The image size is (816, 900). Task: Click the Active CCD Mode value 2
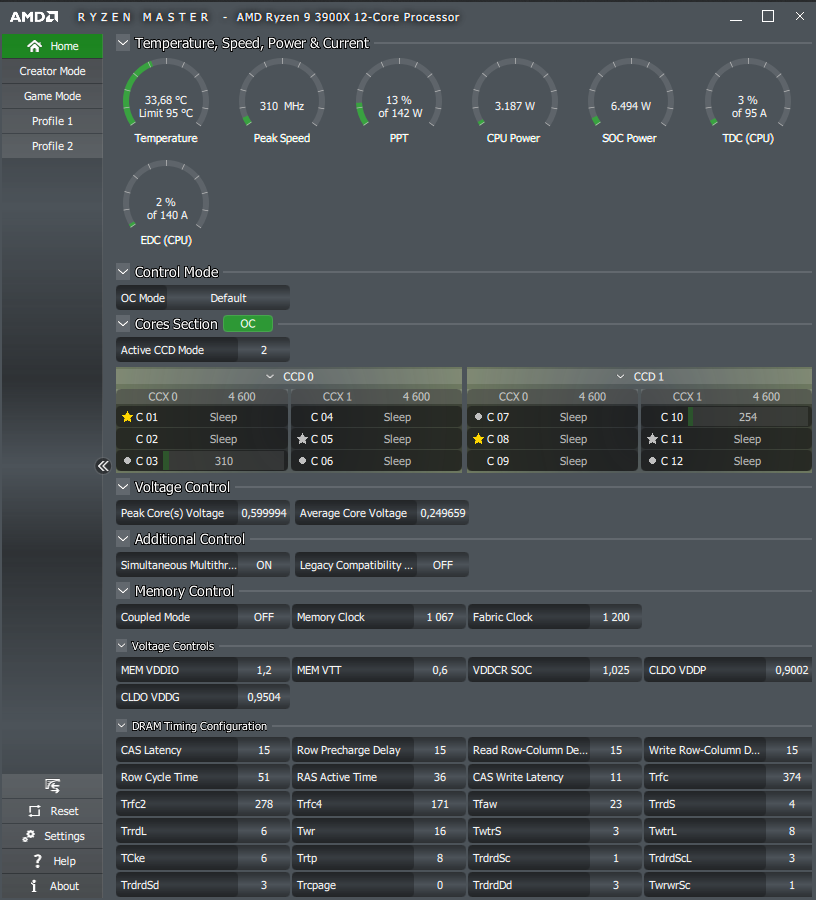point(264,350)
